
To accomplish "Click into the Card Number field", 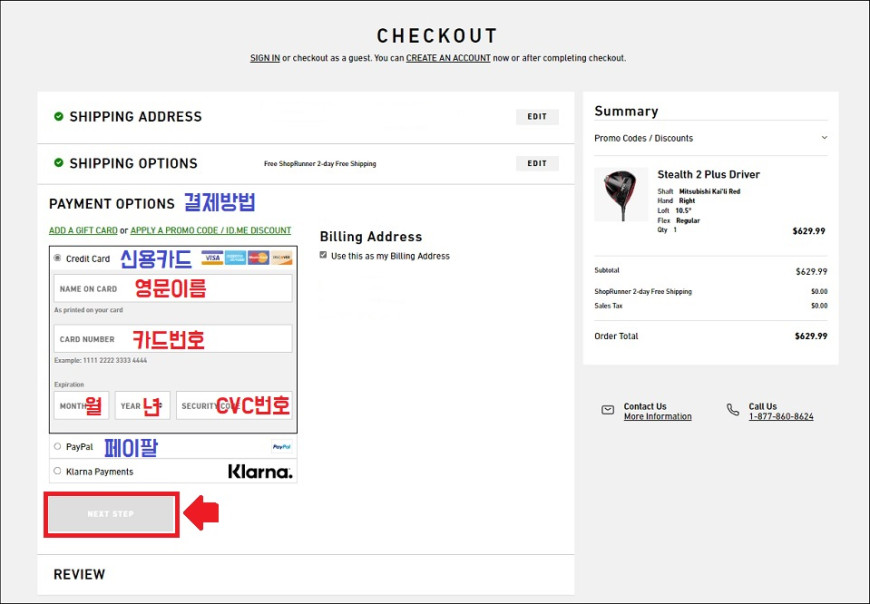I will (173, 339).
